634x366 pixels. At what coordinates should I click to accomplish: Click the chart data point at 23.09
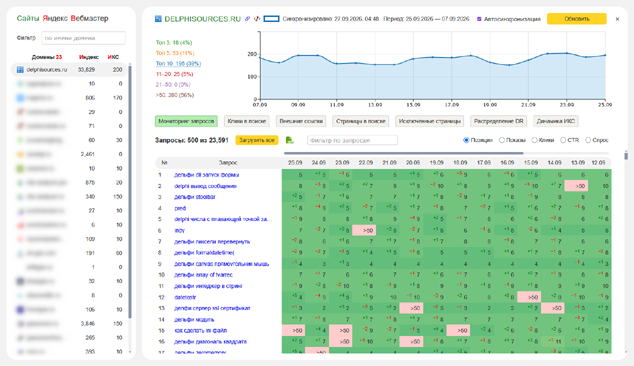pyautogui.click(x=567, y=53)
